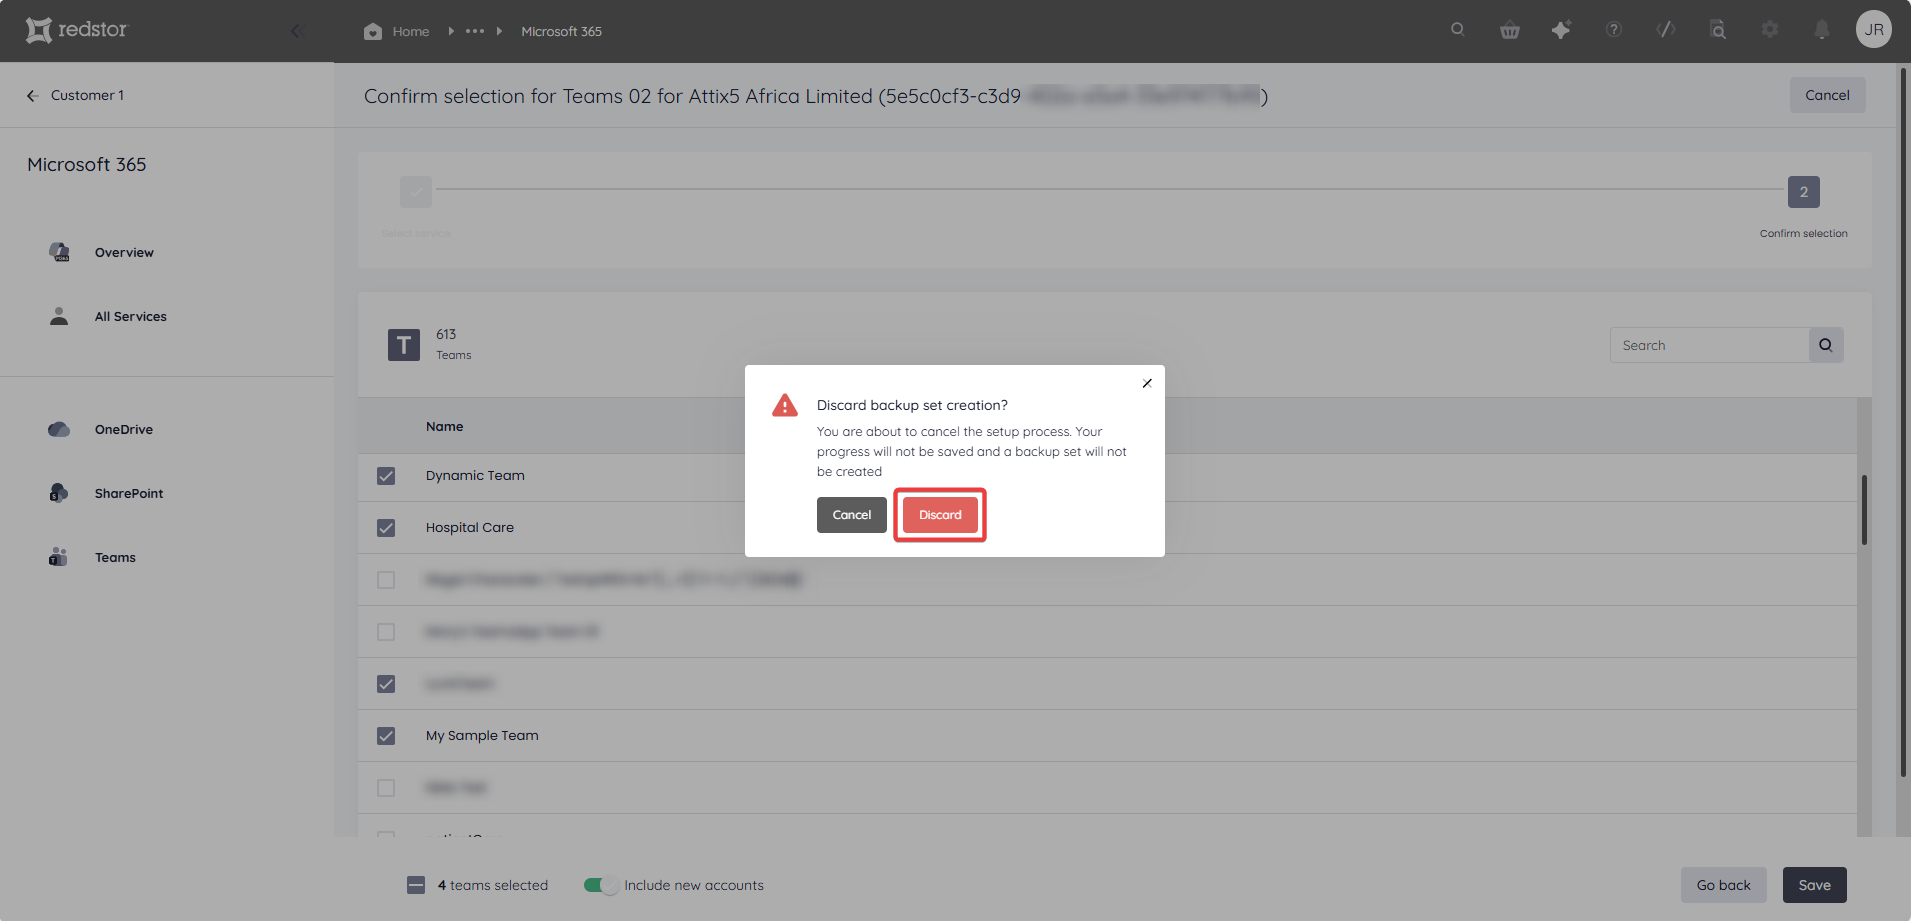This screenshot has width=1911, height=921.
Task: Click the My Sample Team row name
Action: (x=482, y=736)
